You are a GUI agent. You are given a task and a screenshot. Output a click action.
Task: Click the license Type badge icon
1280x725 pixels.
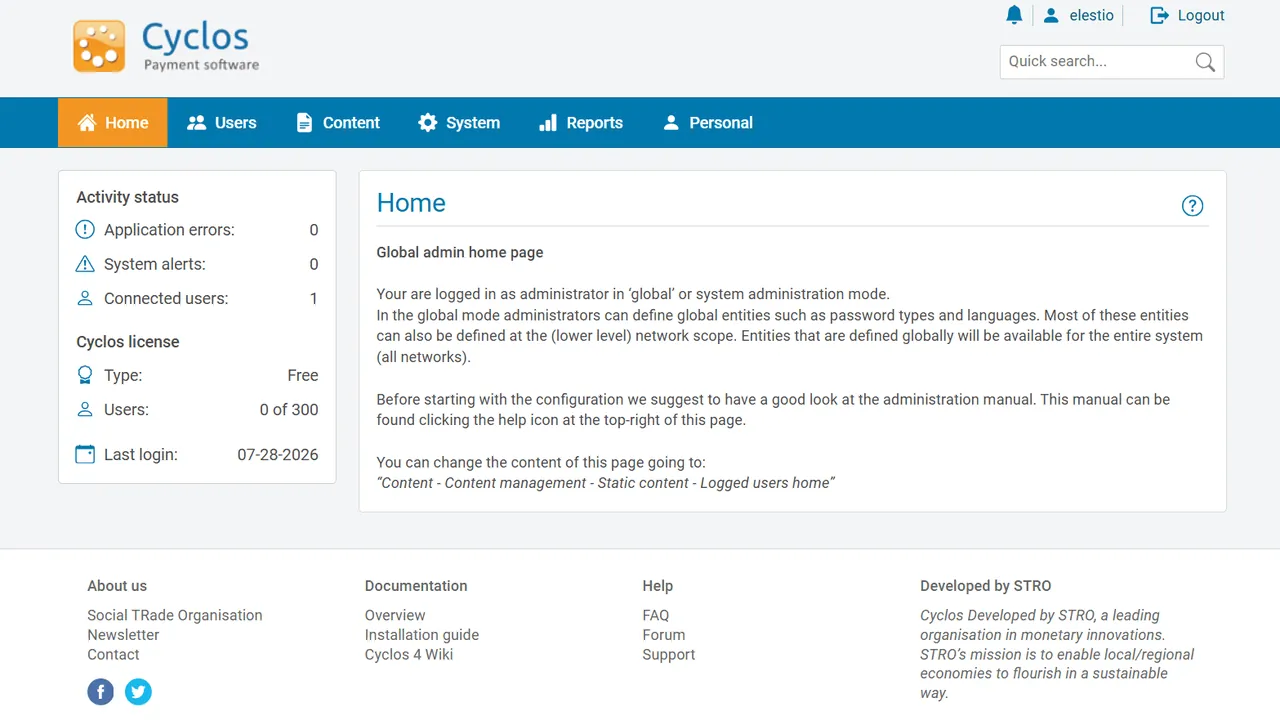[85, 375]
